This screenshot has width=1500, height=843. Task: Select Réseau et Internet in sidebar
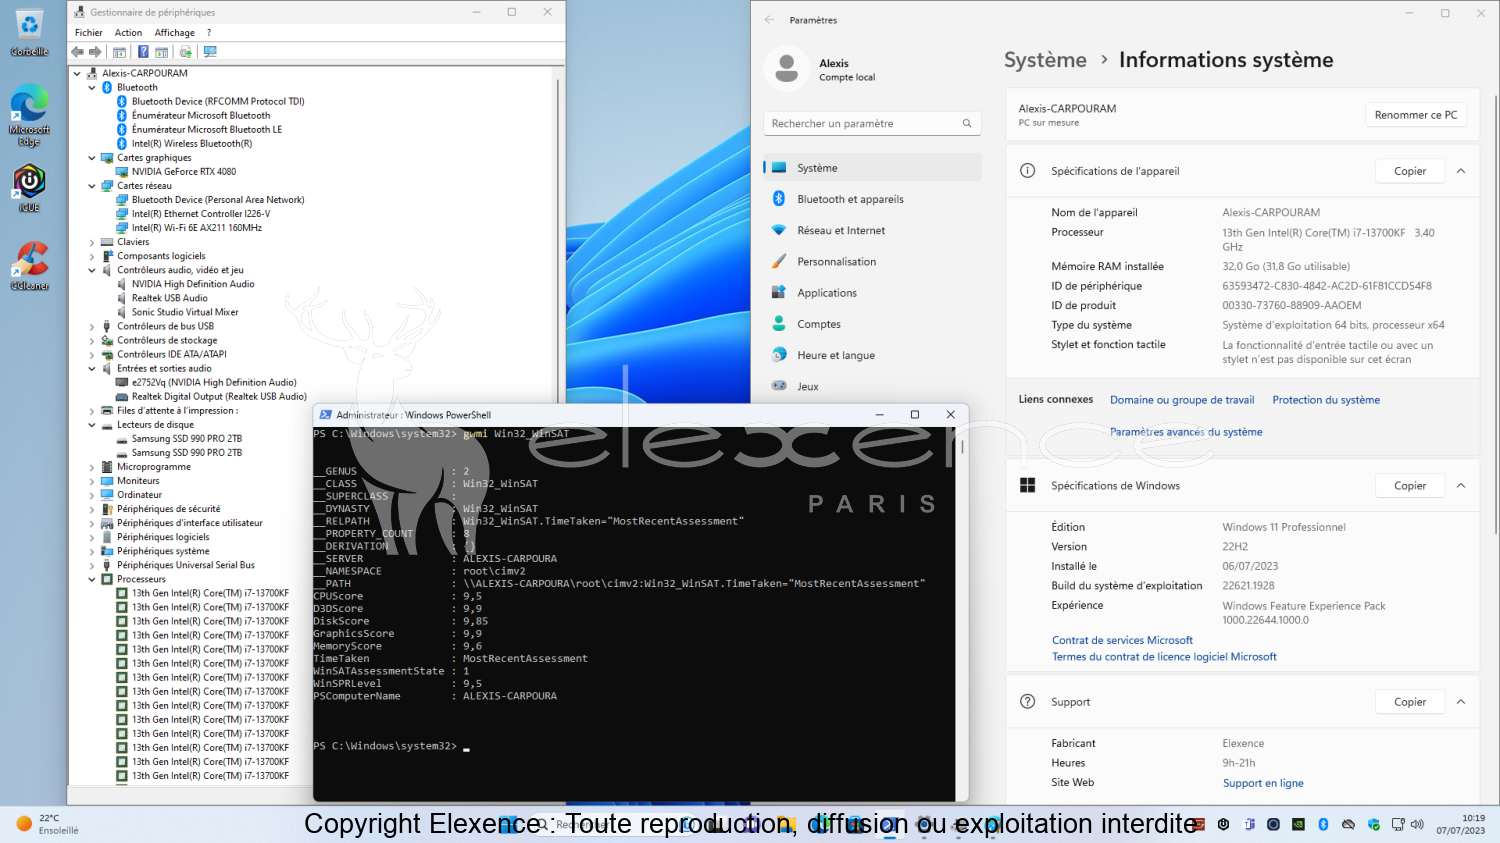872,230
